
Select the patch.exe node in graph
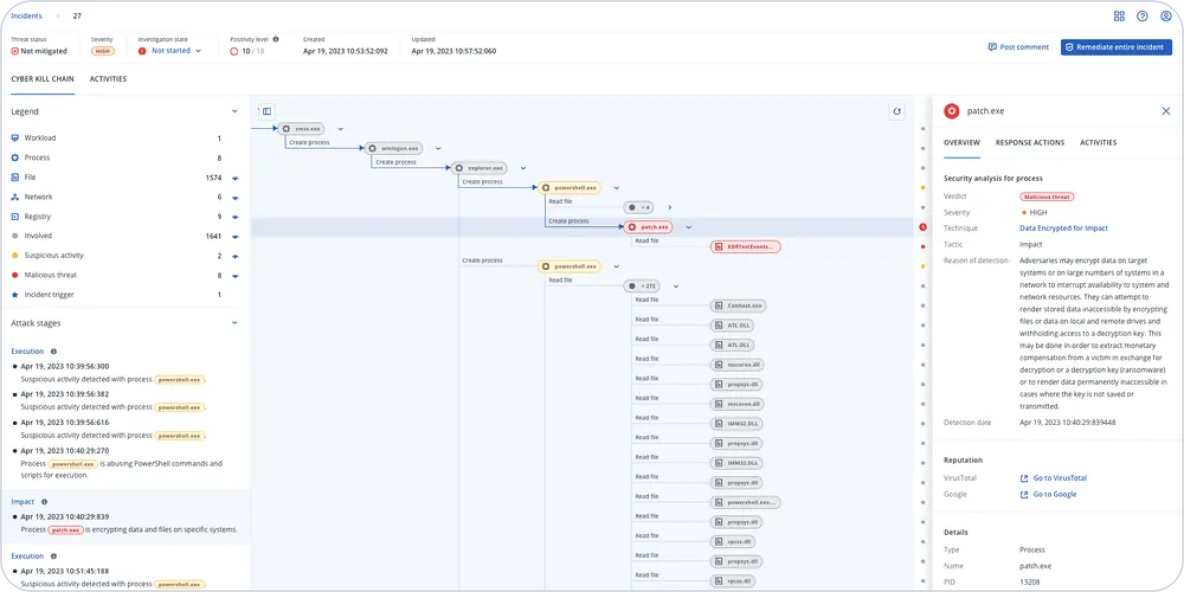coord(648,227)
